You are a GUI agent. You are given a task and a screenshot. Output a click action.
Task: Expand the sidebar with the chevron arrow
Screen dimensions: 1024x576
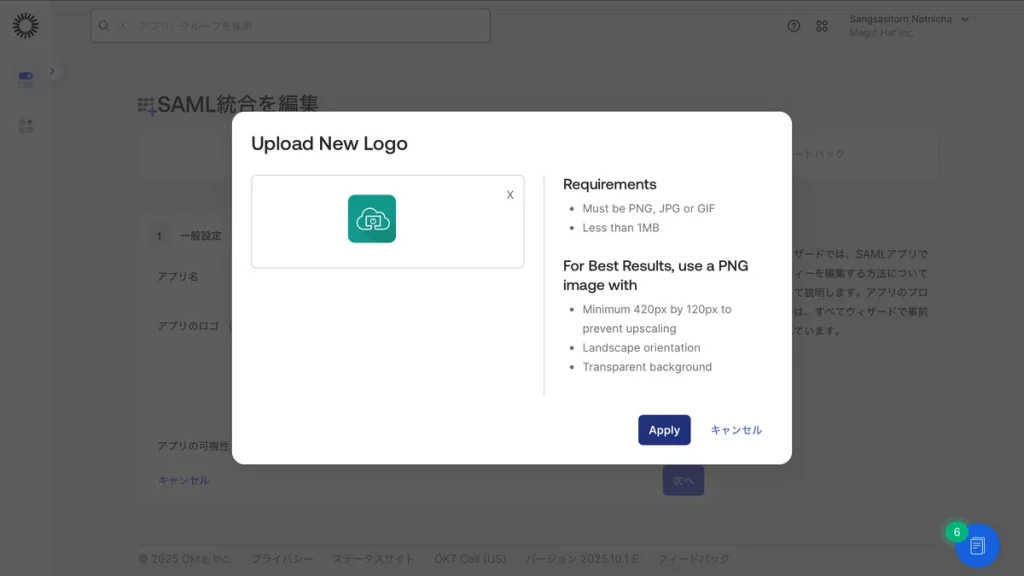(x=52, y=71)
